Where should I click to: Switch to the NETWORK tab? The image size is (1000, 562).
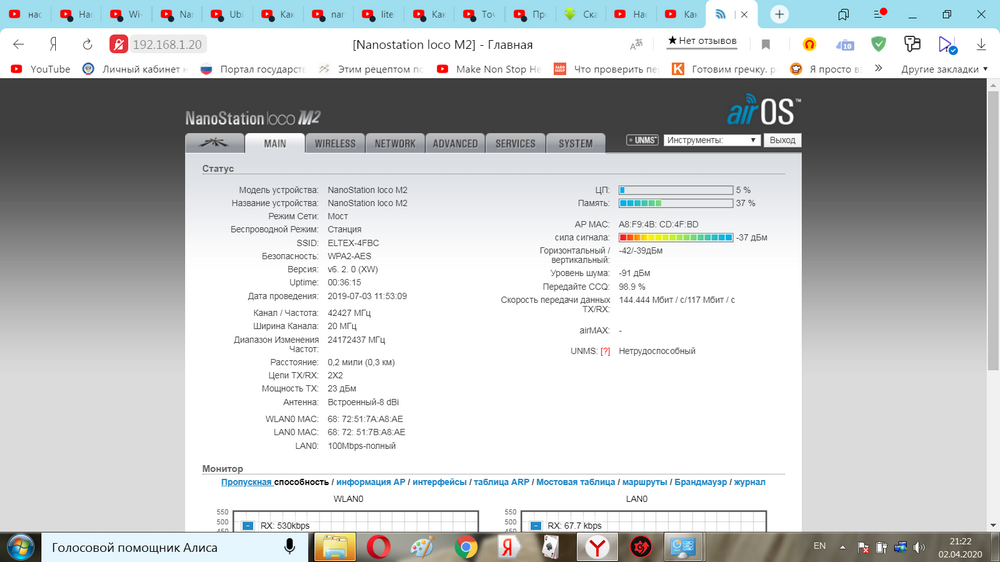coord(395,144)
